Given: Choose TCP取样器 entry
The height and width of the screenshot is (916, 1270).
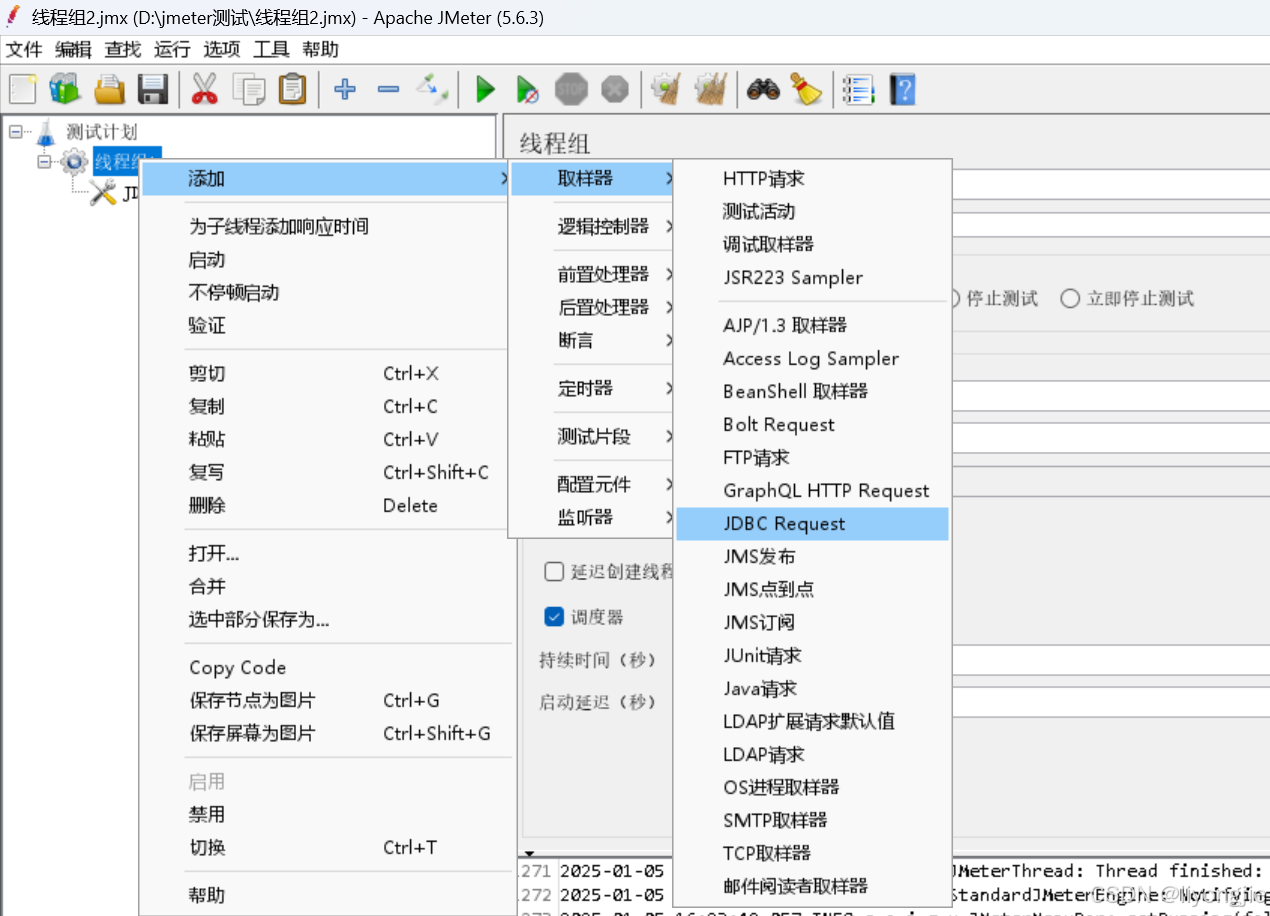Looking at the screenshot, I should click(x=812, y=853).
